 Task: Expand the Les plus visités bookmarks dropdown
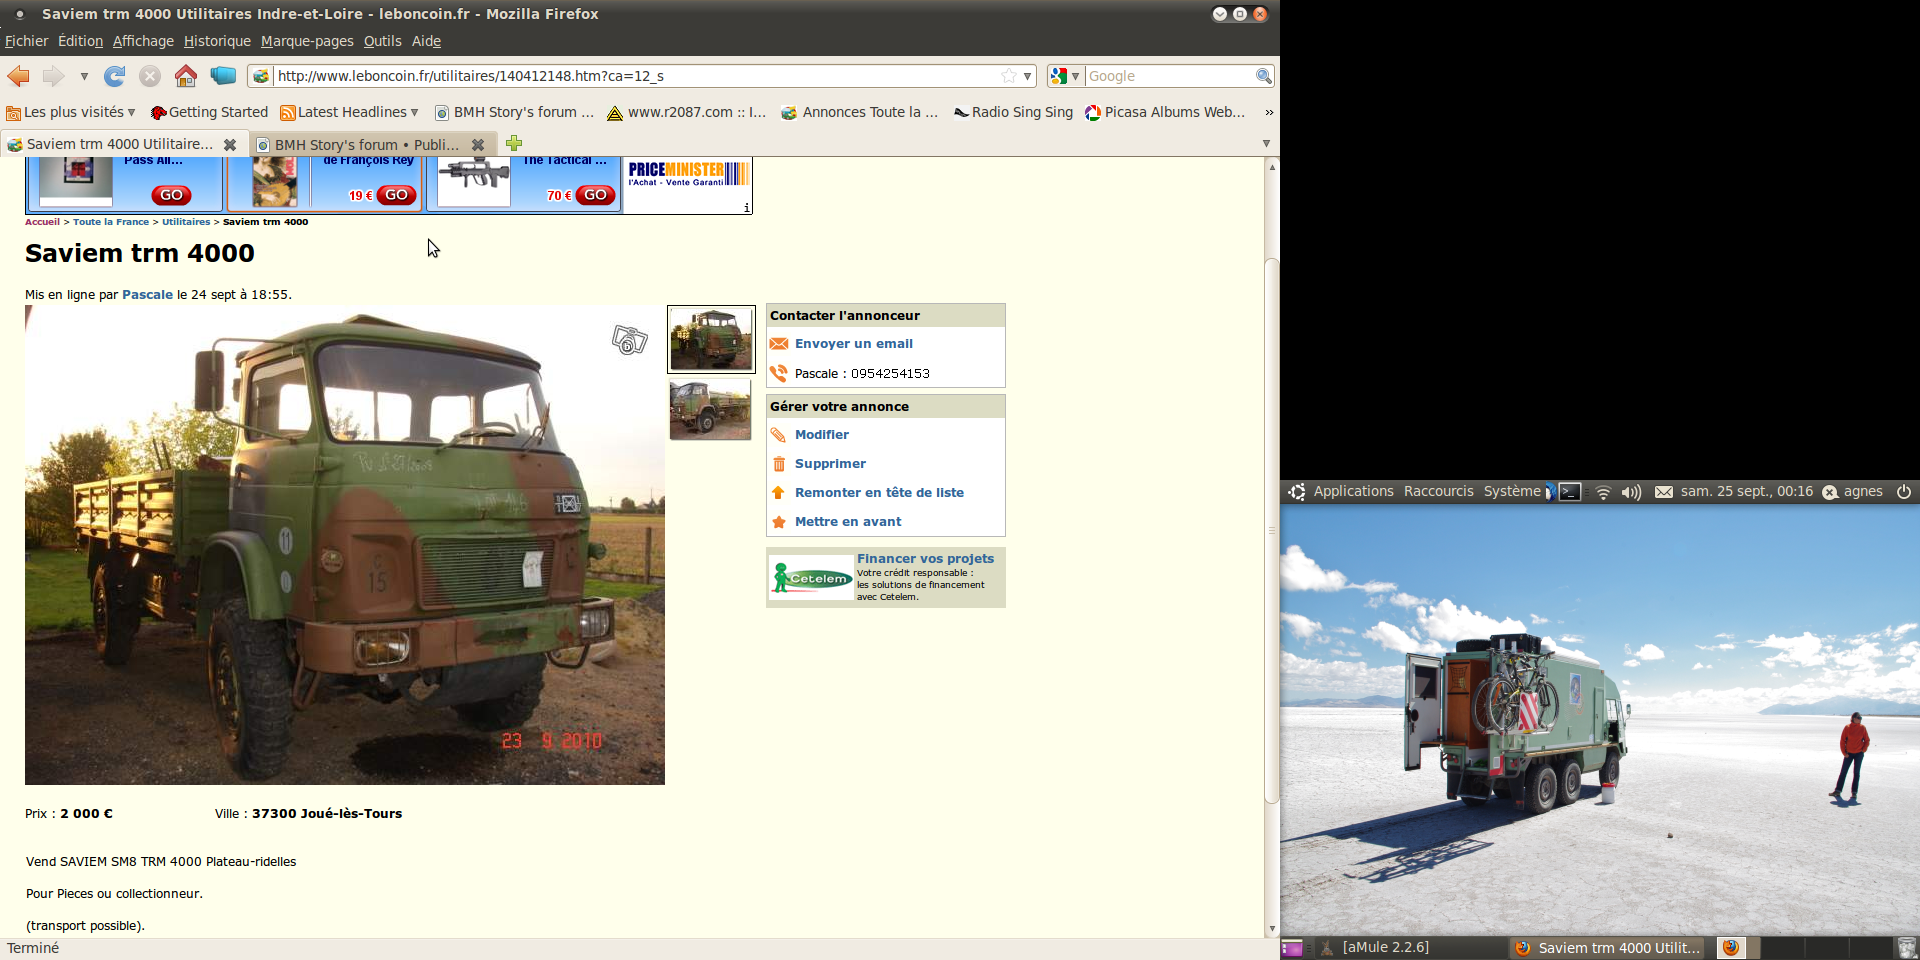pyautogui.click(x=79, y=112)
